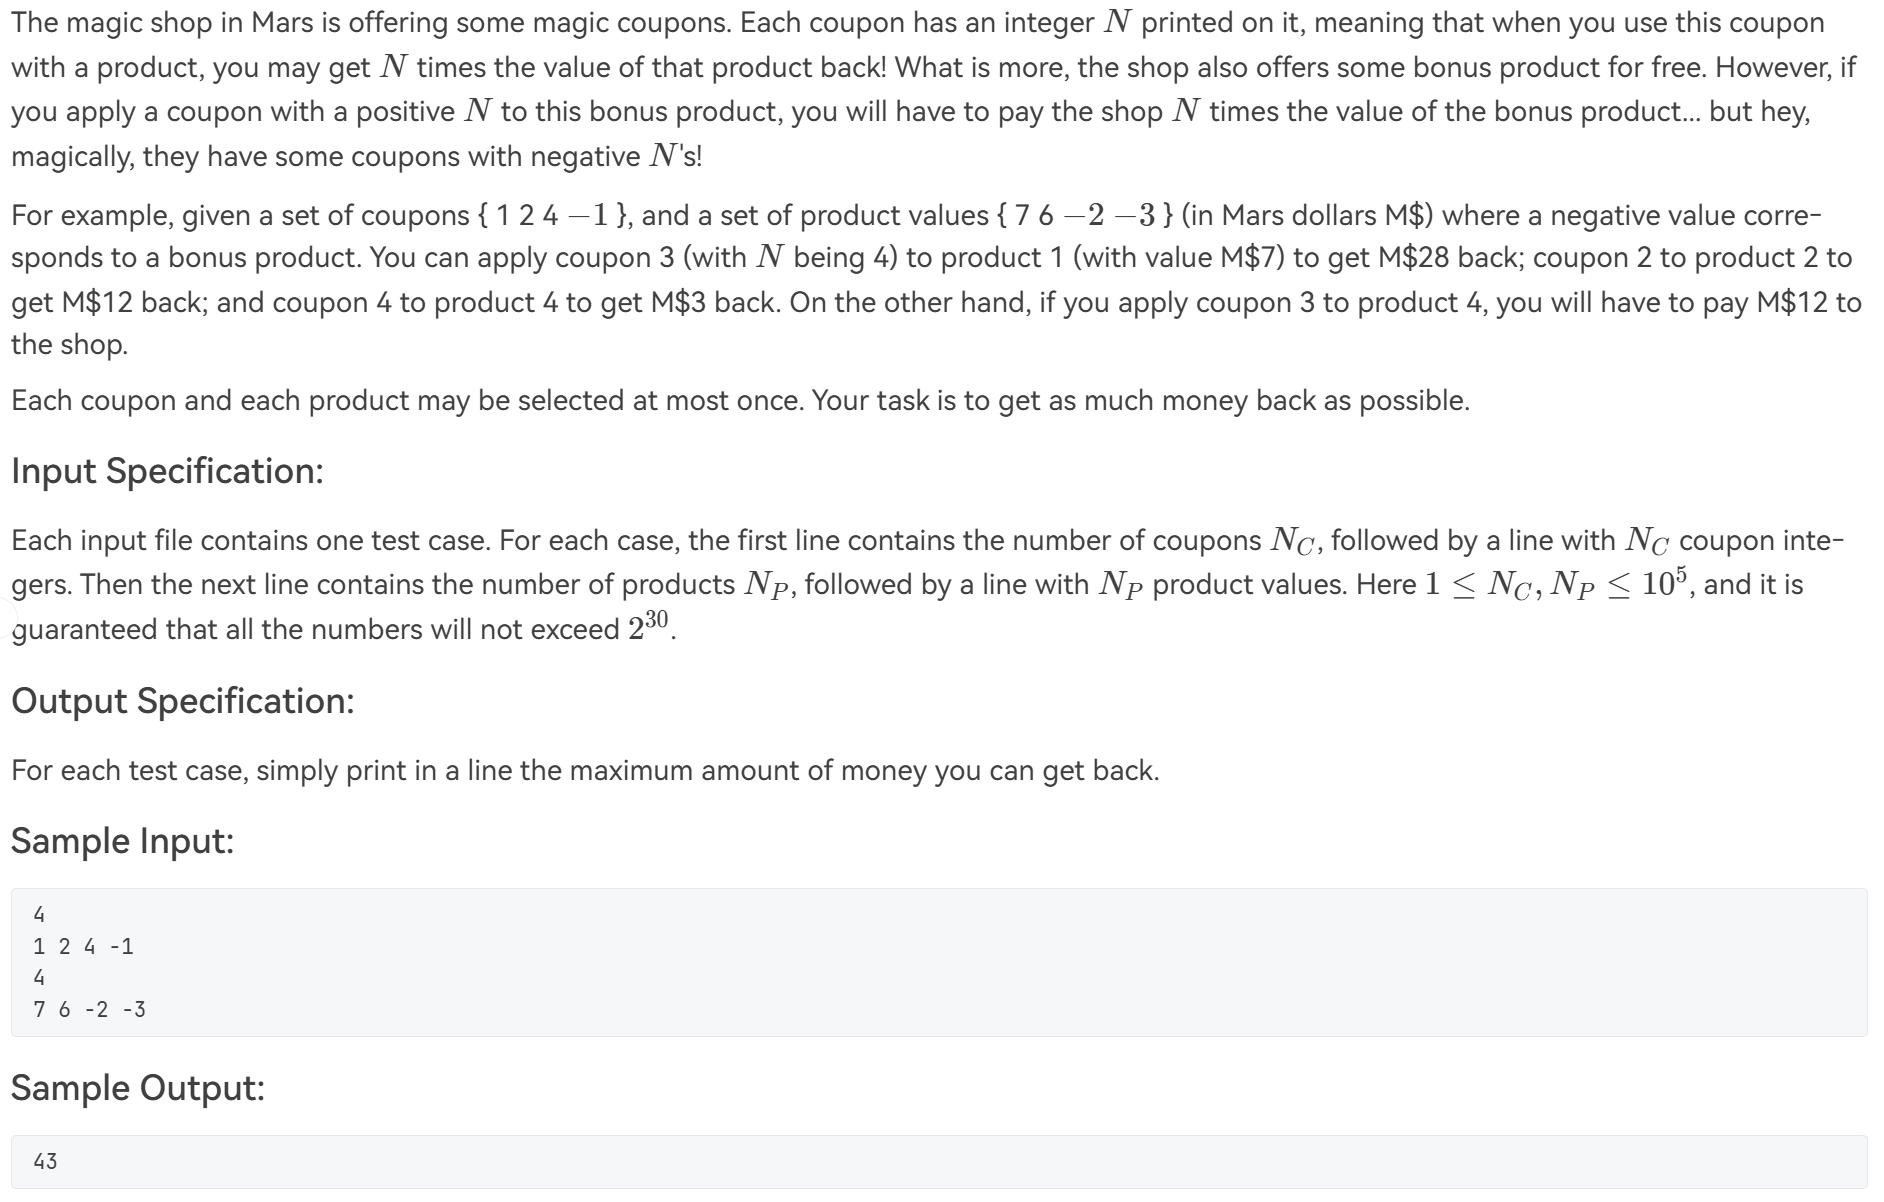
Task: Click the Sample Output heading
Action: click(x=137, y=1088)
